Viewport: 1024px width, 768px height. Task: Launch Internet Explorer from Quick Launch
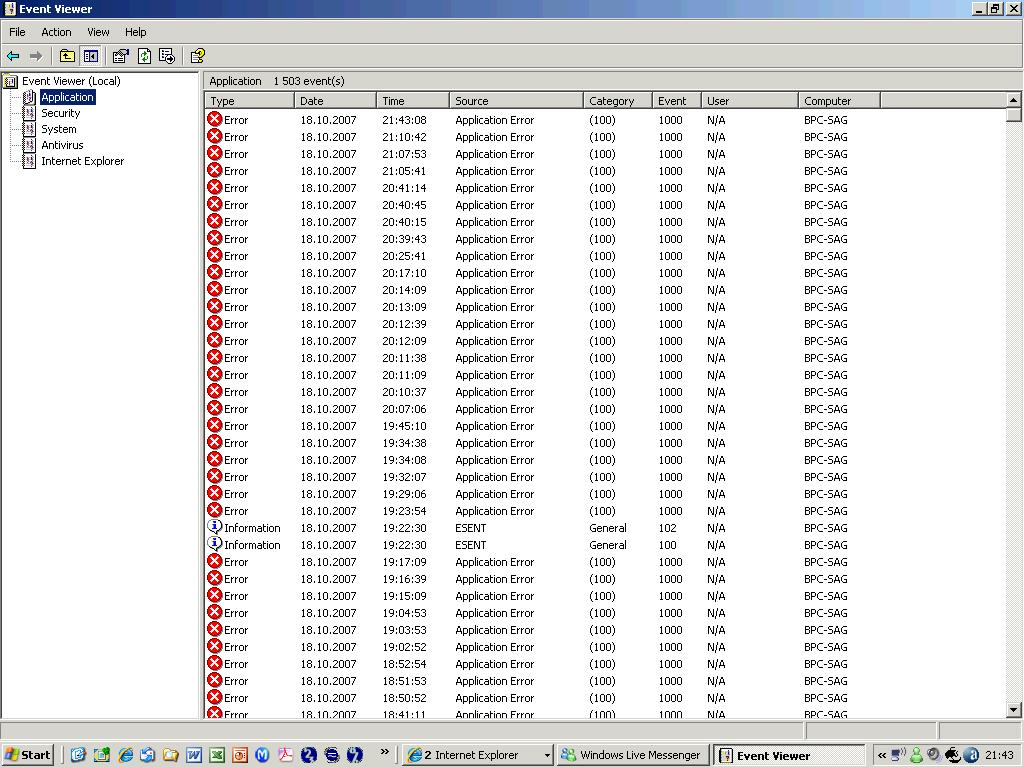pos(125,755)
